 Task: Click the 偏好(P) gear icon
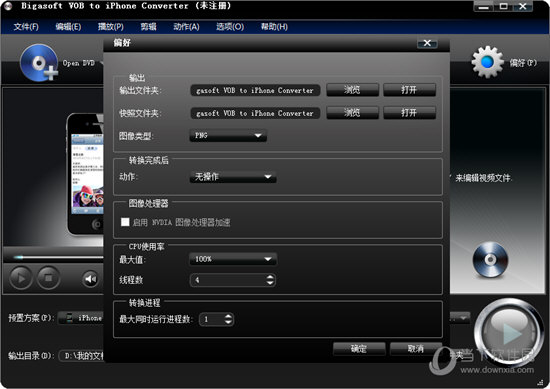click(488, 62)
